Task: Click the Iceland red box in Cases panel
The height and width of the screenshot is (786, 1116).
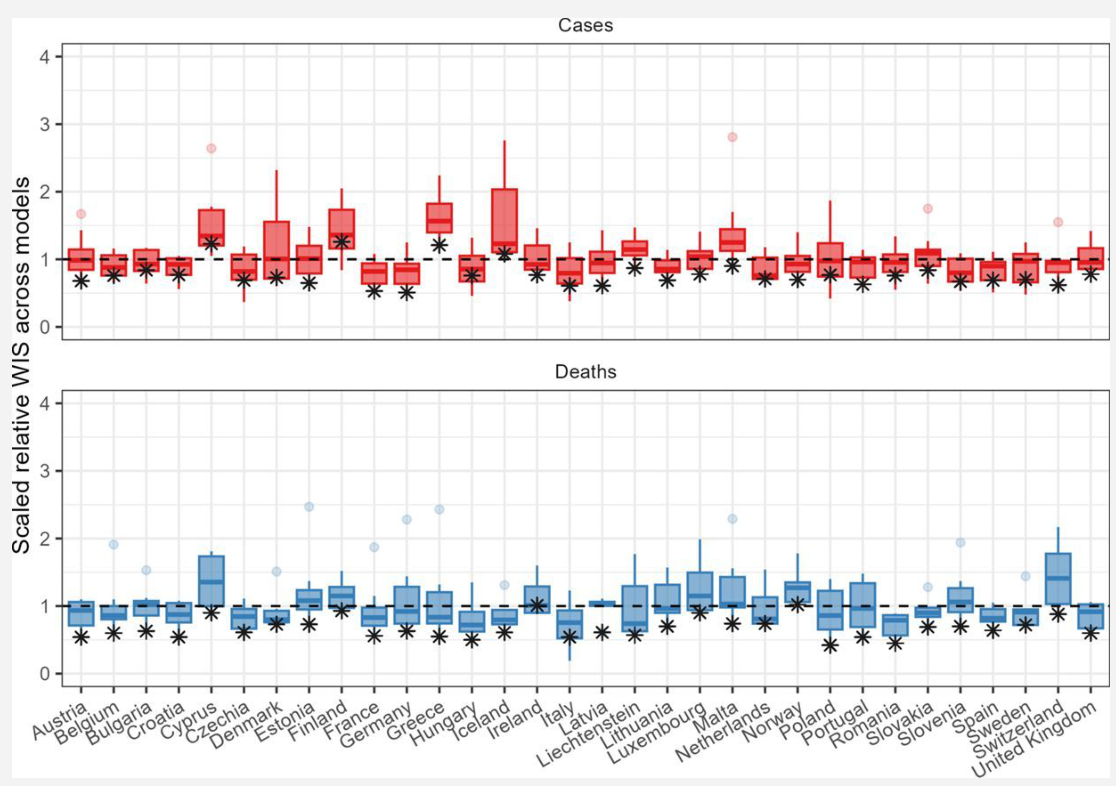Action: click(x=505, y=220)
